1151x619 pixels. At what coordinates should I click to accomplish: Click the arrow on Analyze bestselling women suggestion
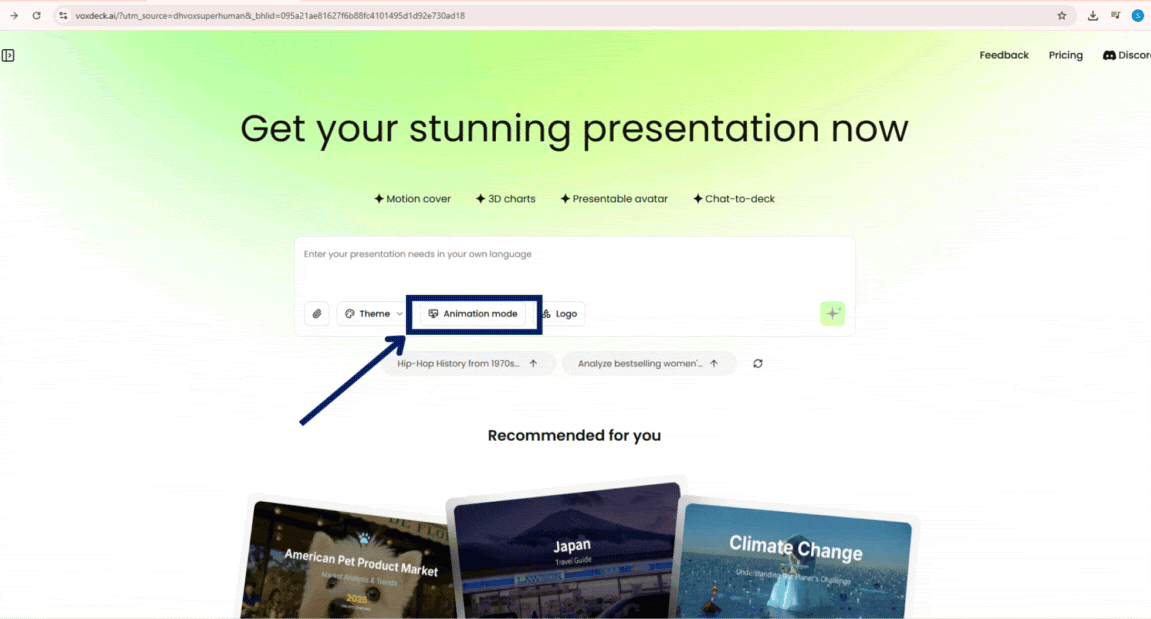[x=714, y=363]
